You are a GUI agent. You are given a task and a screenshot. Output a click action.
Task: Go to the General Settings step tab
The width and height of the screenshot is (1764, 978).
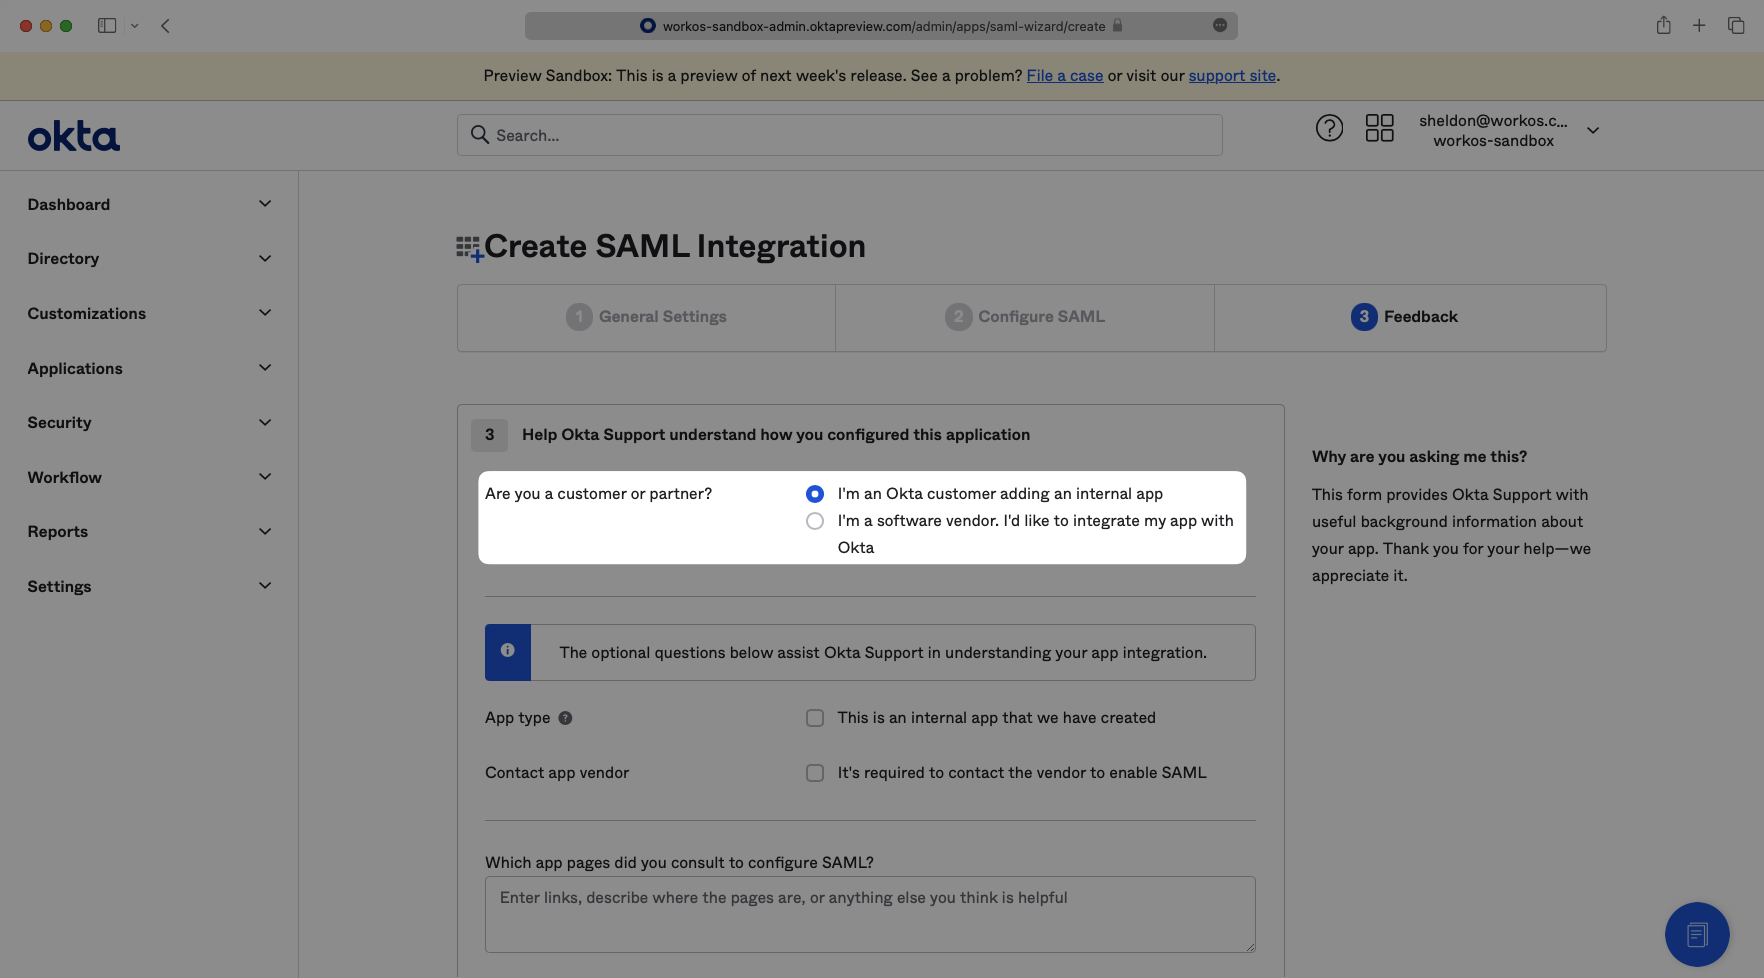click(x=646, y=317)
